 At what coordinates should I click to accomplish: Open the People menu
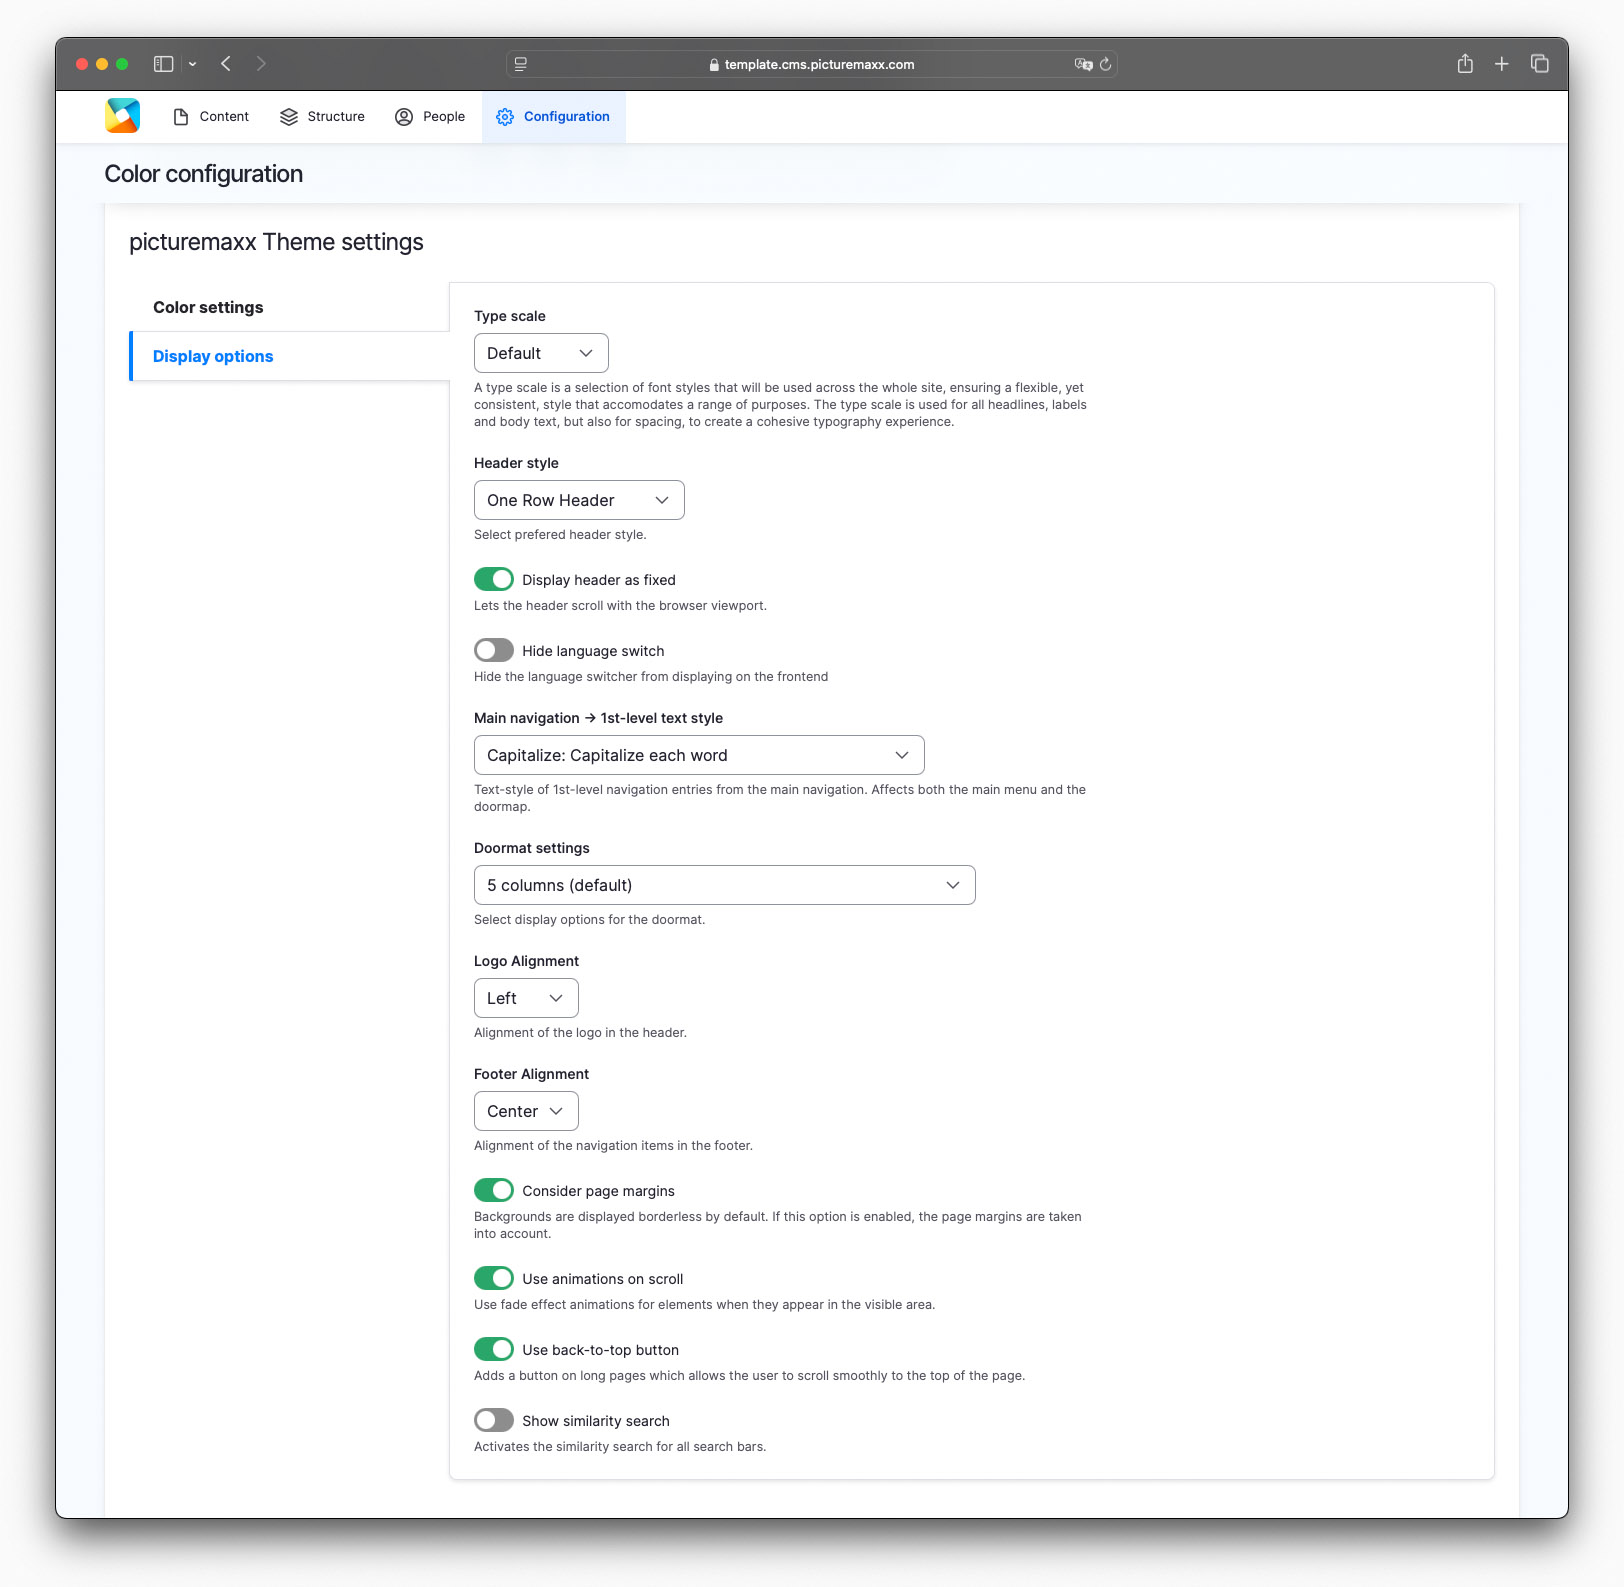430,117
